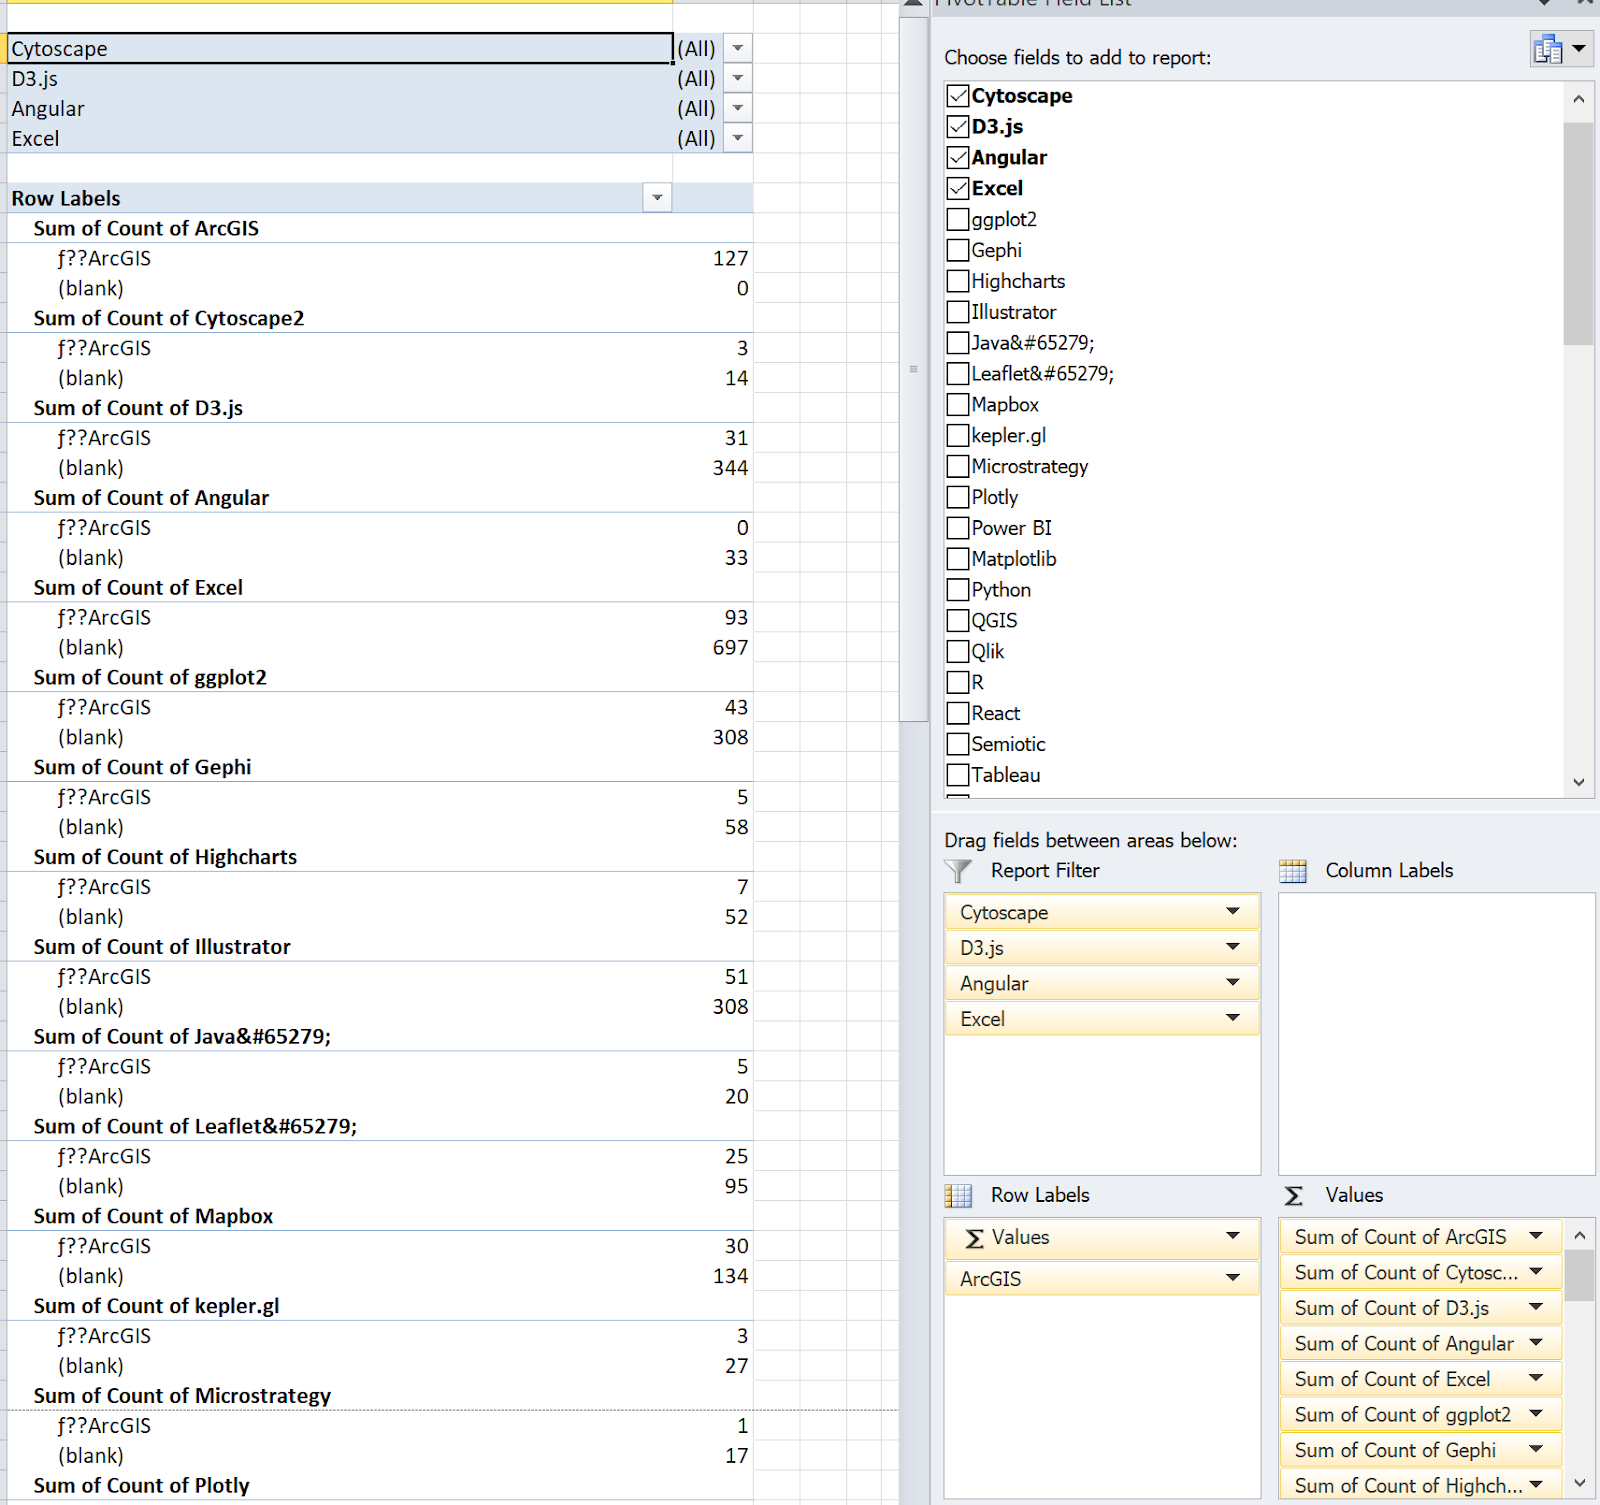
Task: Click the Values sigma icon
Action: pyautogui.click(x=1293, y=1195)
